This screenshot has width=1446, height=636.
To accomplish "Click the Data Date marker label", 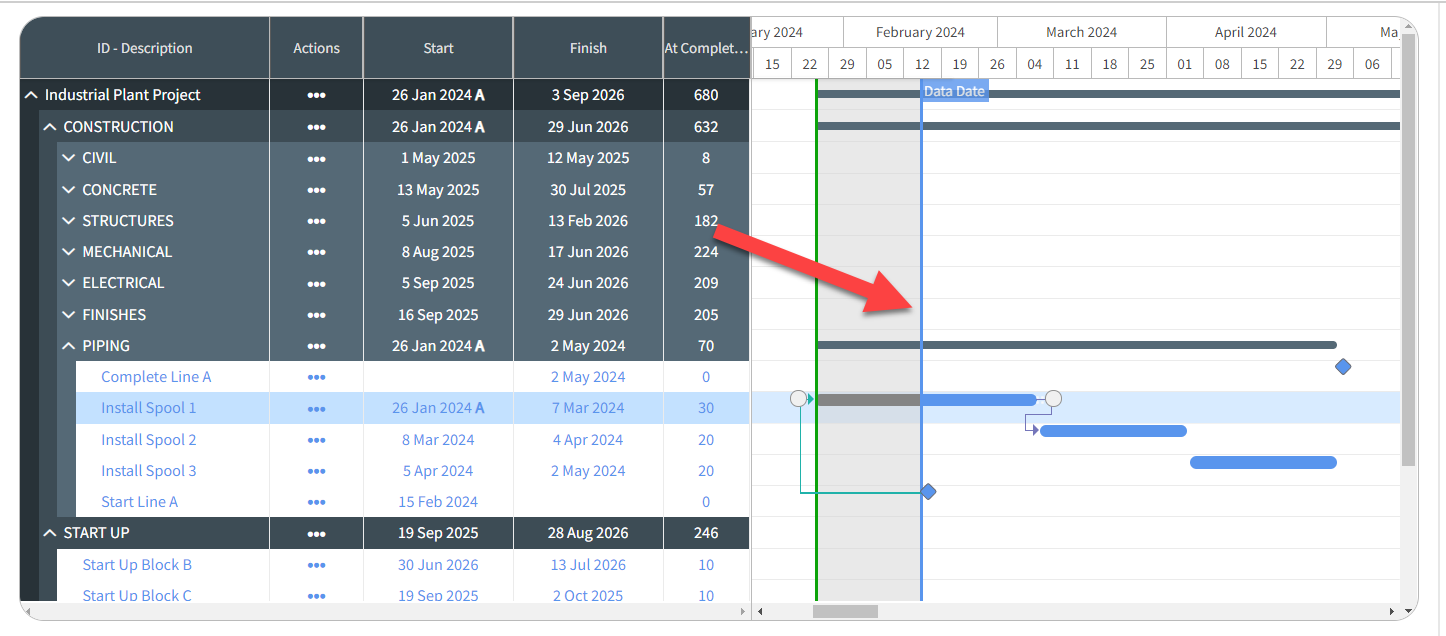I will (954, 91).
